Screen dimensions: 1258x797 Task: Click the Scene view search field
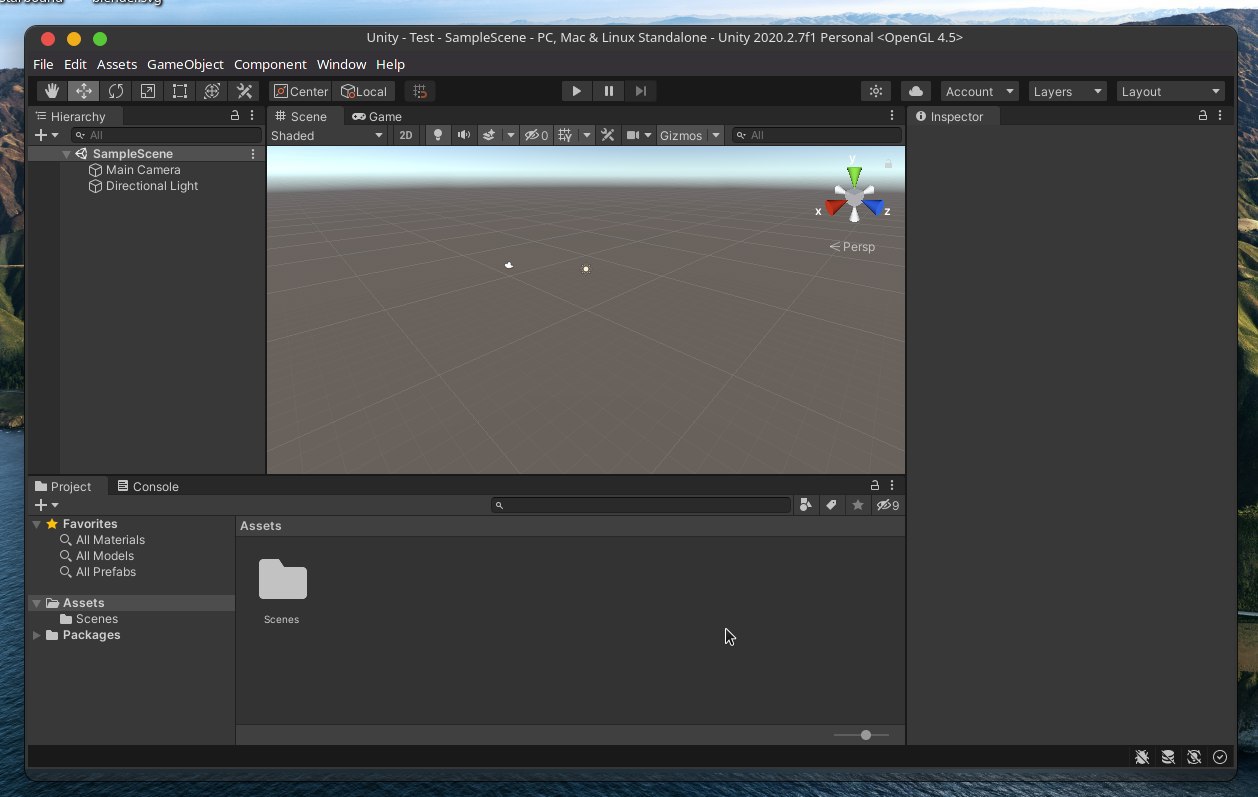click(x=816, y=135)
